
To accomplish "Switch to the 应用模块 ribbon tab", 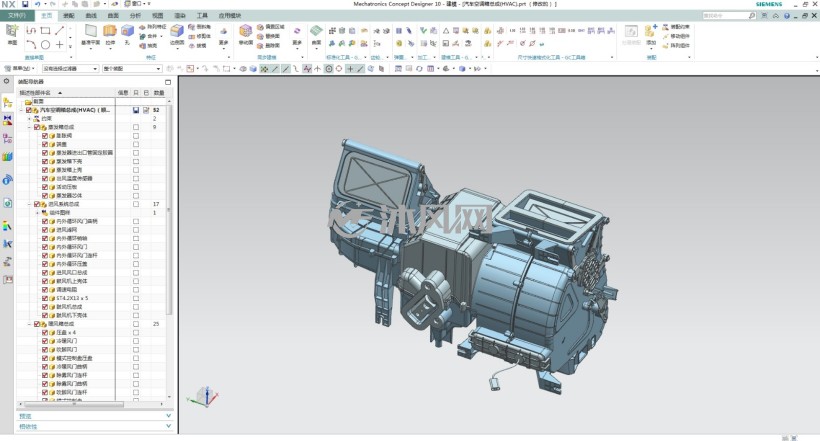I will click(x=230, y=16).
